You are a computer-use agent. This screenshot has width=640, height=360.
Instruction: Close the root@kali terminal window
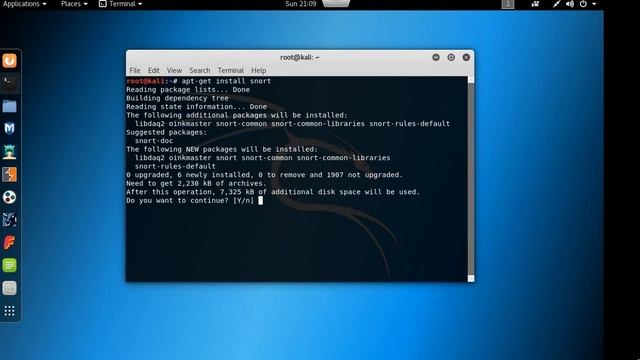tap(466, 58)
